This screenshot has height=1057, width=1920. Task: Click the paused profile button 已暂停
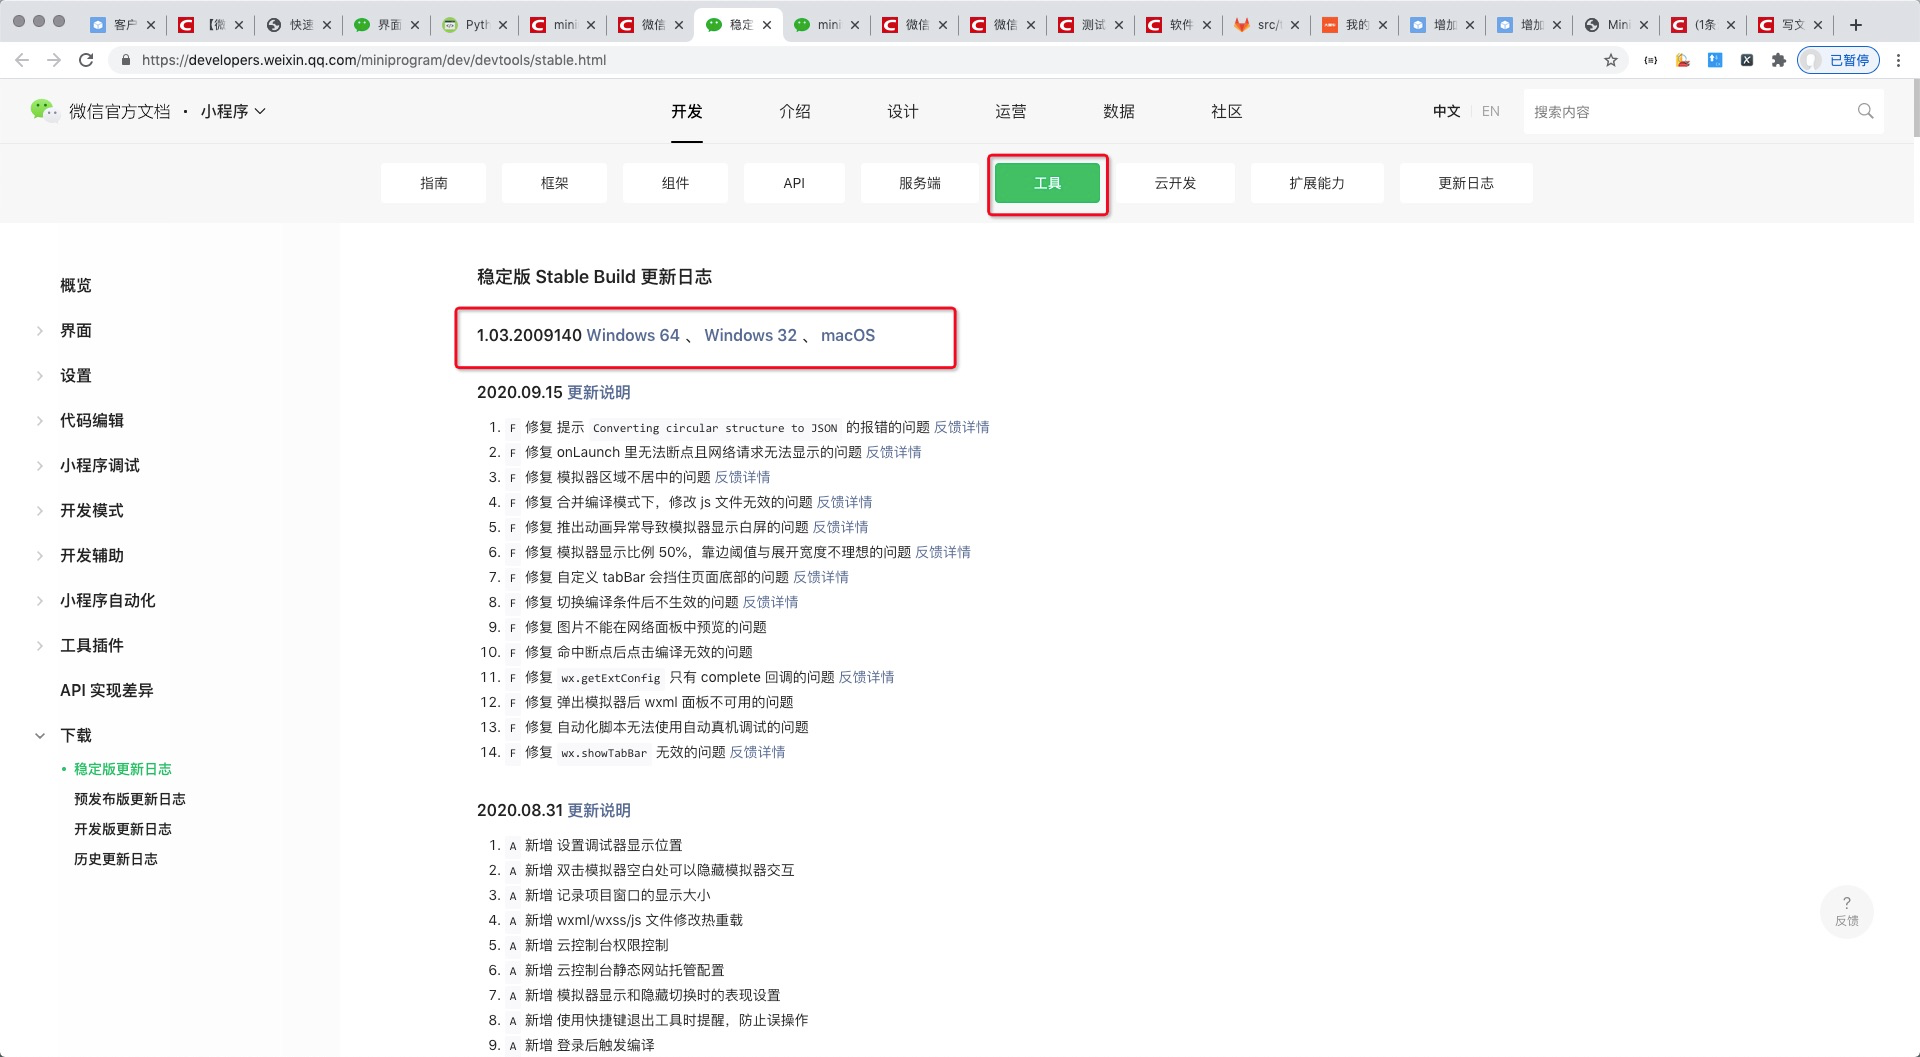pos(1839,60)
